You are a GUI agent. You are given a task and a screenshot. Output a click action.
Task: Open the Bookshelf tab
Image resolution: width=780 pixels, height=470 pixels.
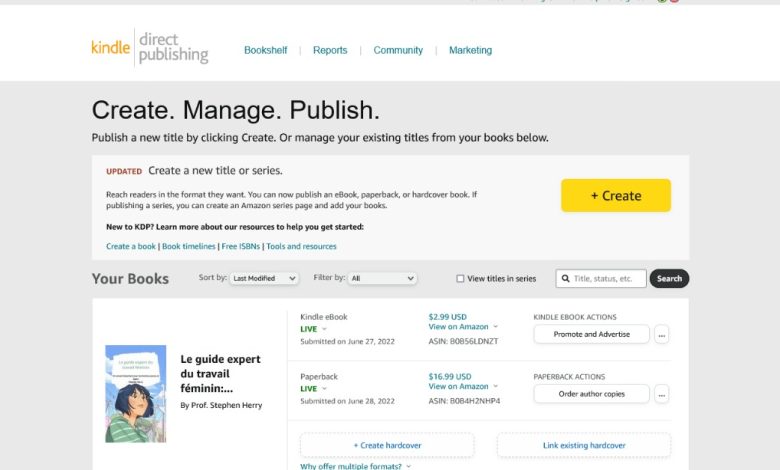click(x=266, y=50)
